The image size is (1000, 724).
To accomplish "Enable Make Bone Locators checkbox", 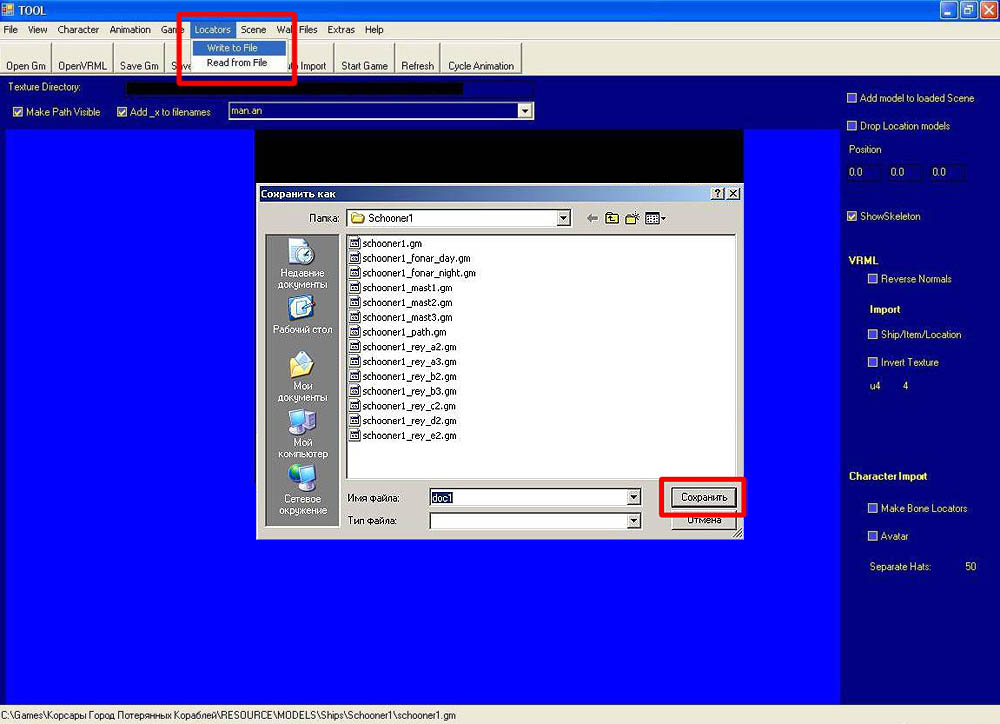I will (x=872, y=508).
